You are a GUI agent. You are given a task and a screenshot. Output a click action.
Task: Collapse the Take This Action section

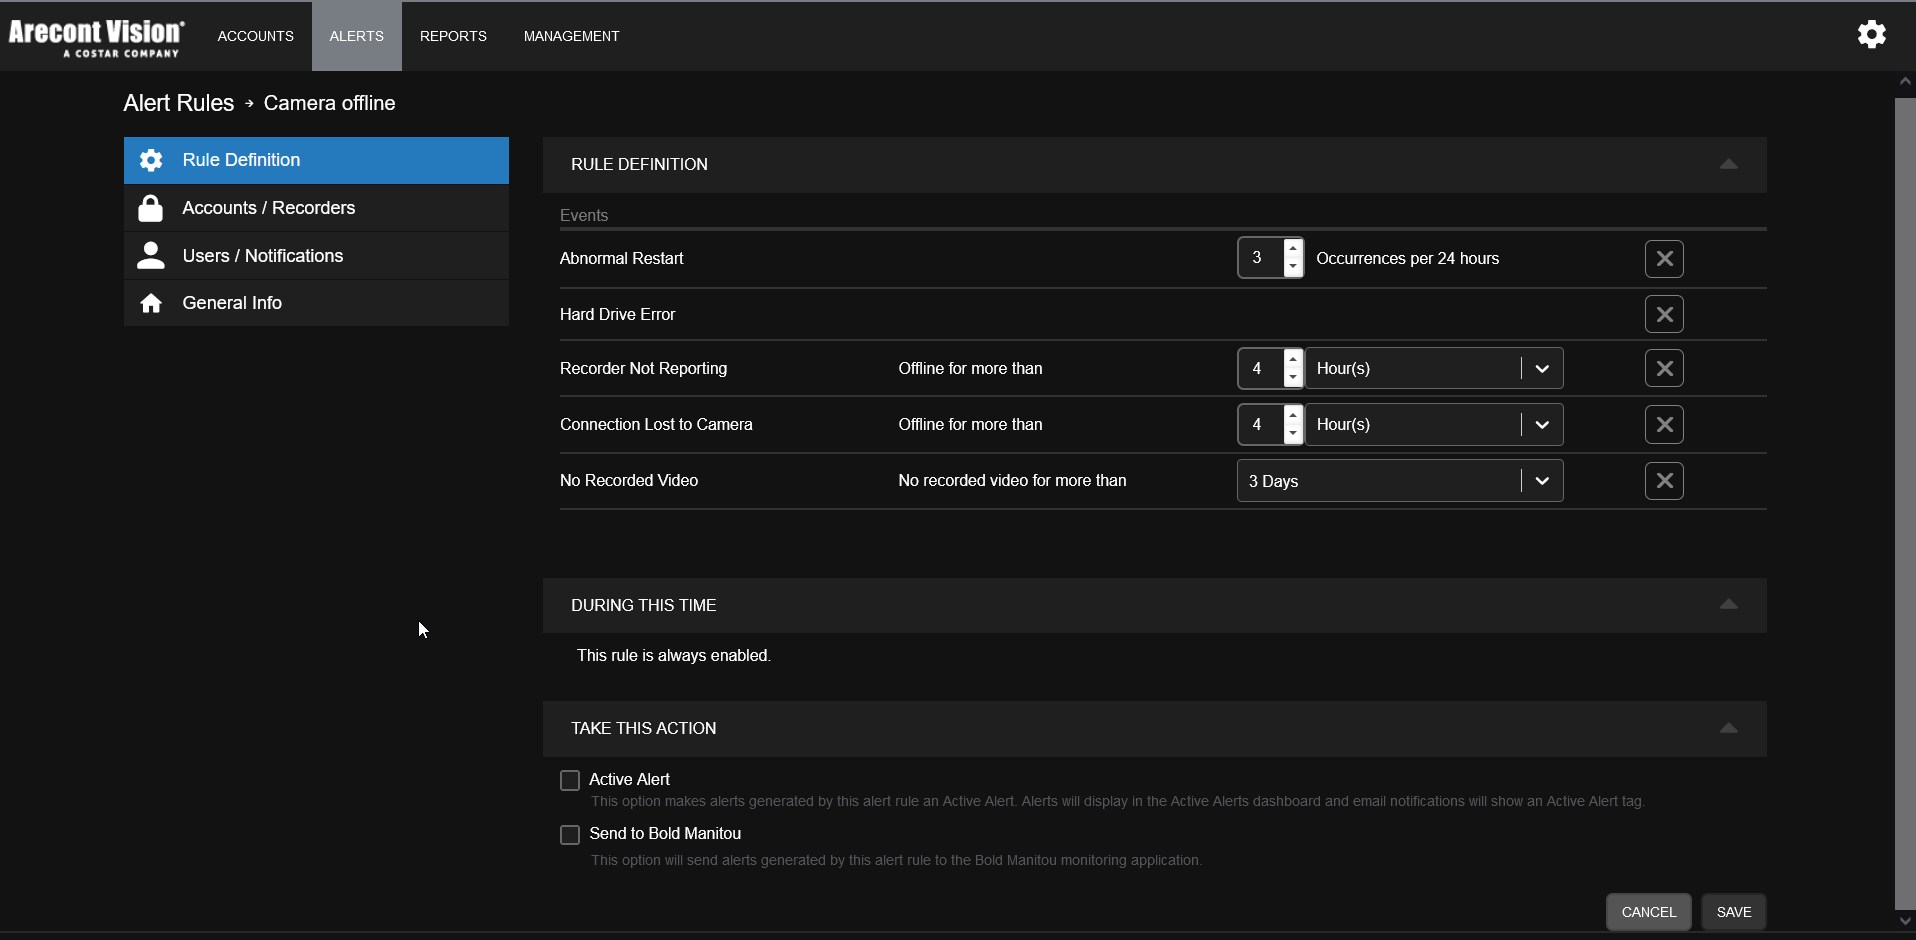(x=1729, y=728)
